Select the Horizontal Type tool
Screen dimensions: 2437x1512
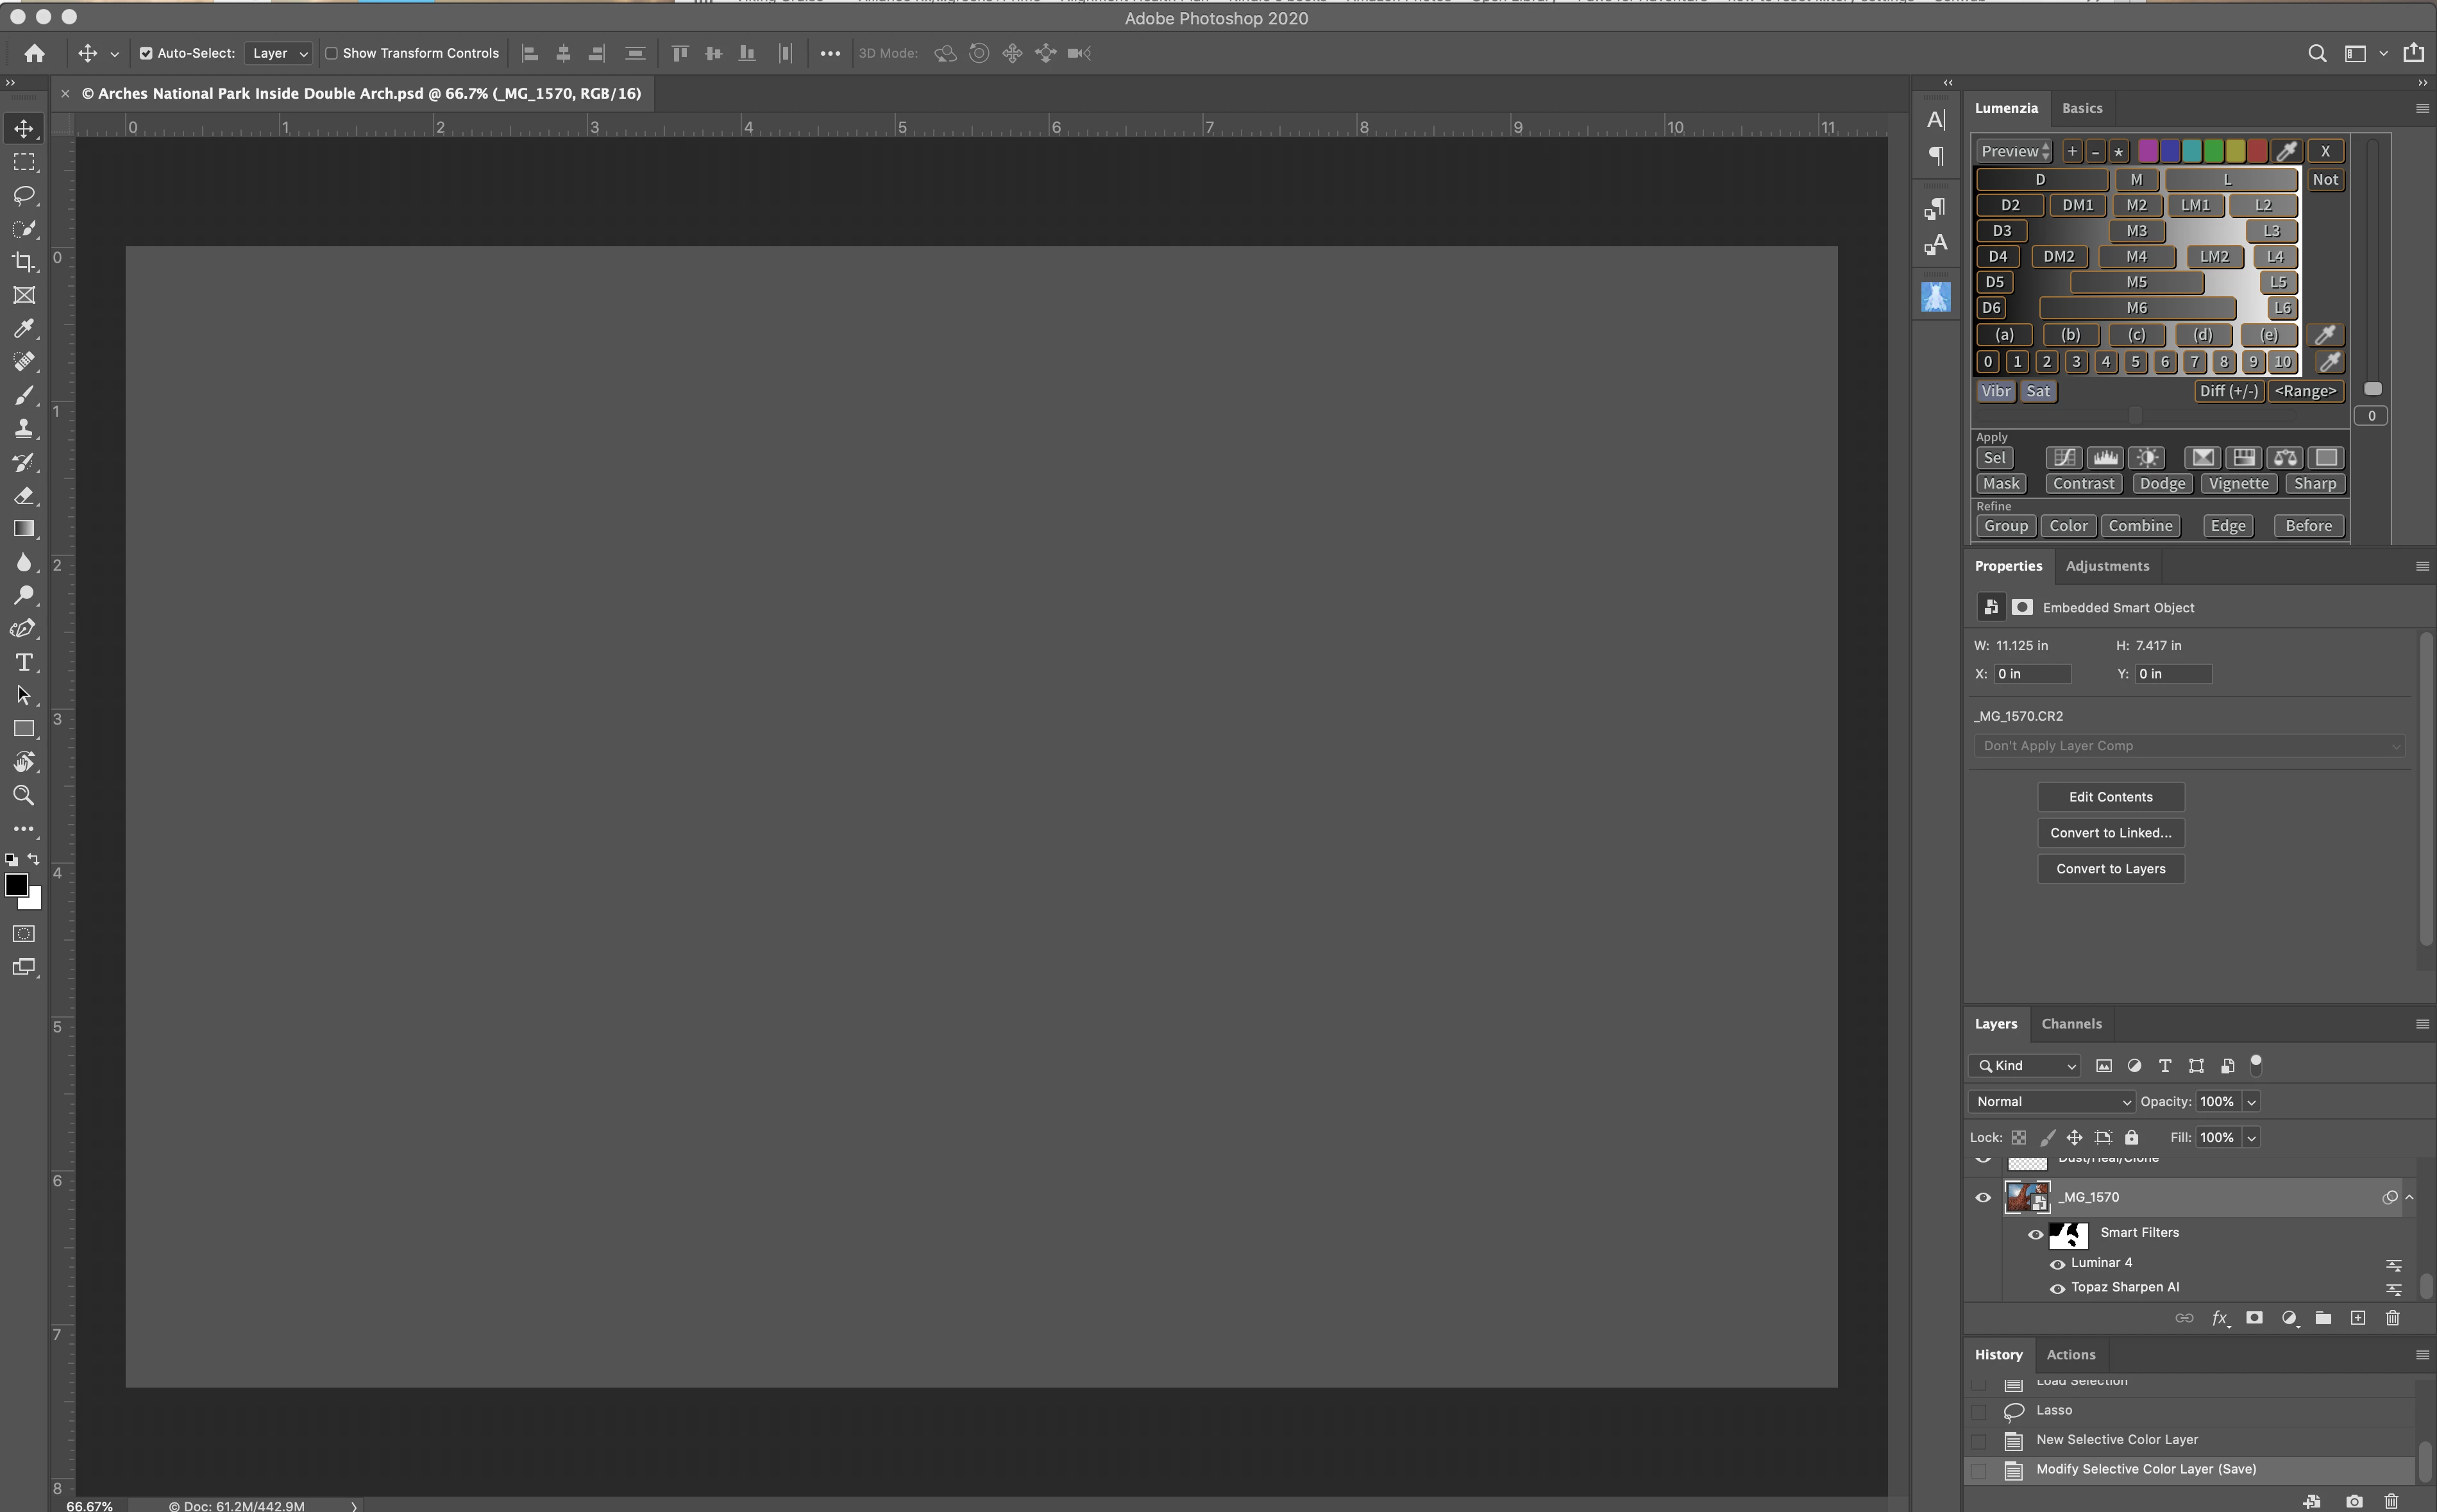tap(24, 662)
